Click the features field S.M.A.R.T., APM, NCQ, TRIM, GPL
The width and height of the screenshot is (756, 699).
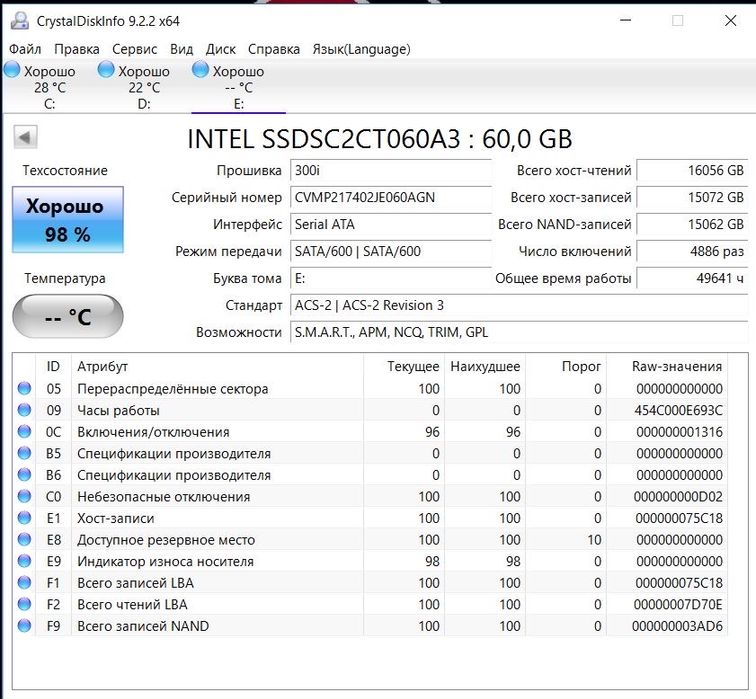[519, 333]
